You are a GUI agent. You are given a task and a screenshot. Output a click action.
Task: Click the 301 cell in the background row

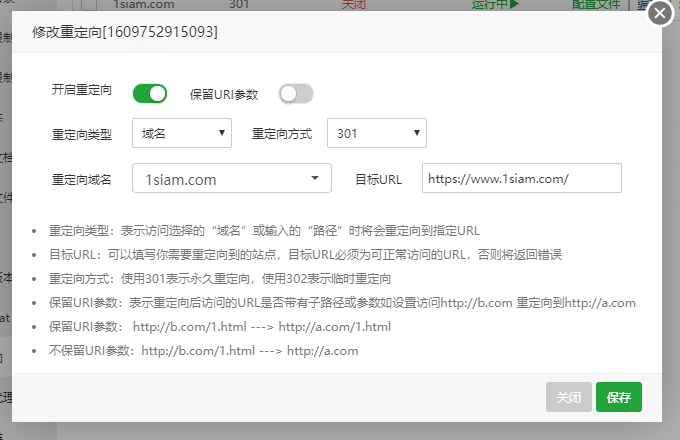239,5
